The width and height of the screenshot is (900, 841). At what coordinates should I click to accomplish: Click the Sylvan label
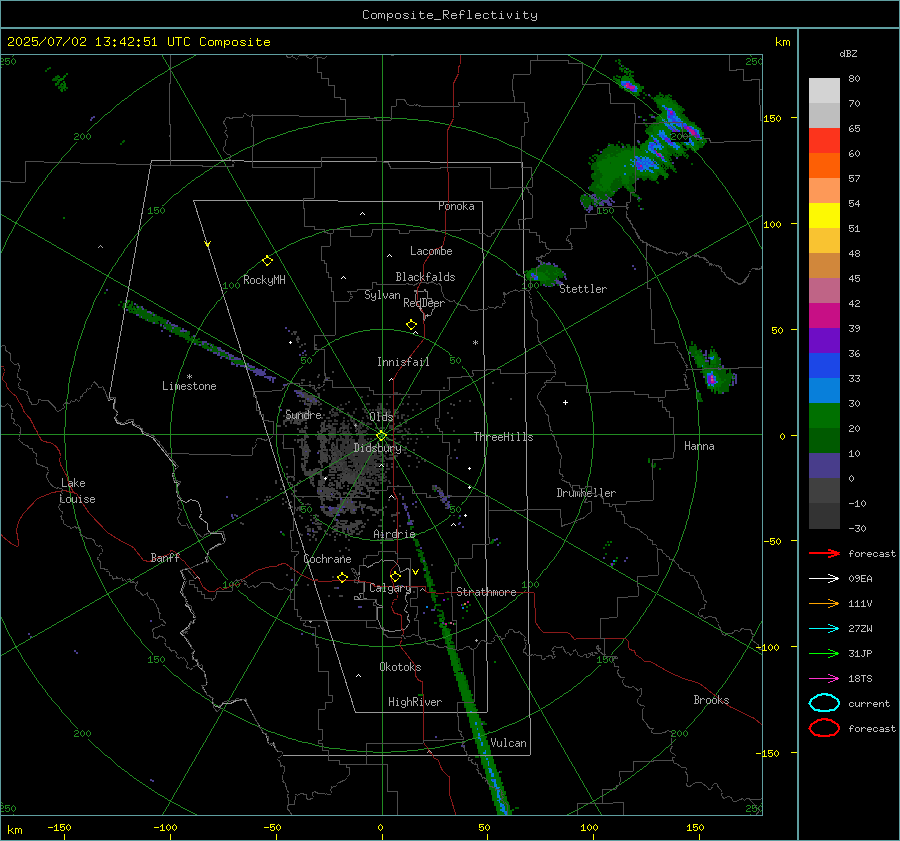point(382,295)
